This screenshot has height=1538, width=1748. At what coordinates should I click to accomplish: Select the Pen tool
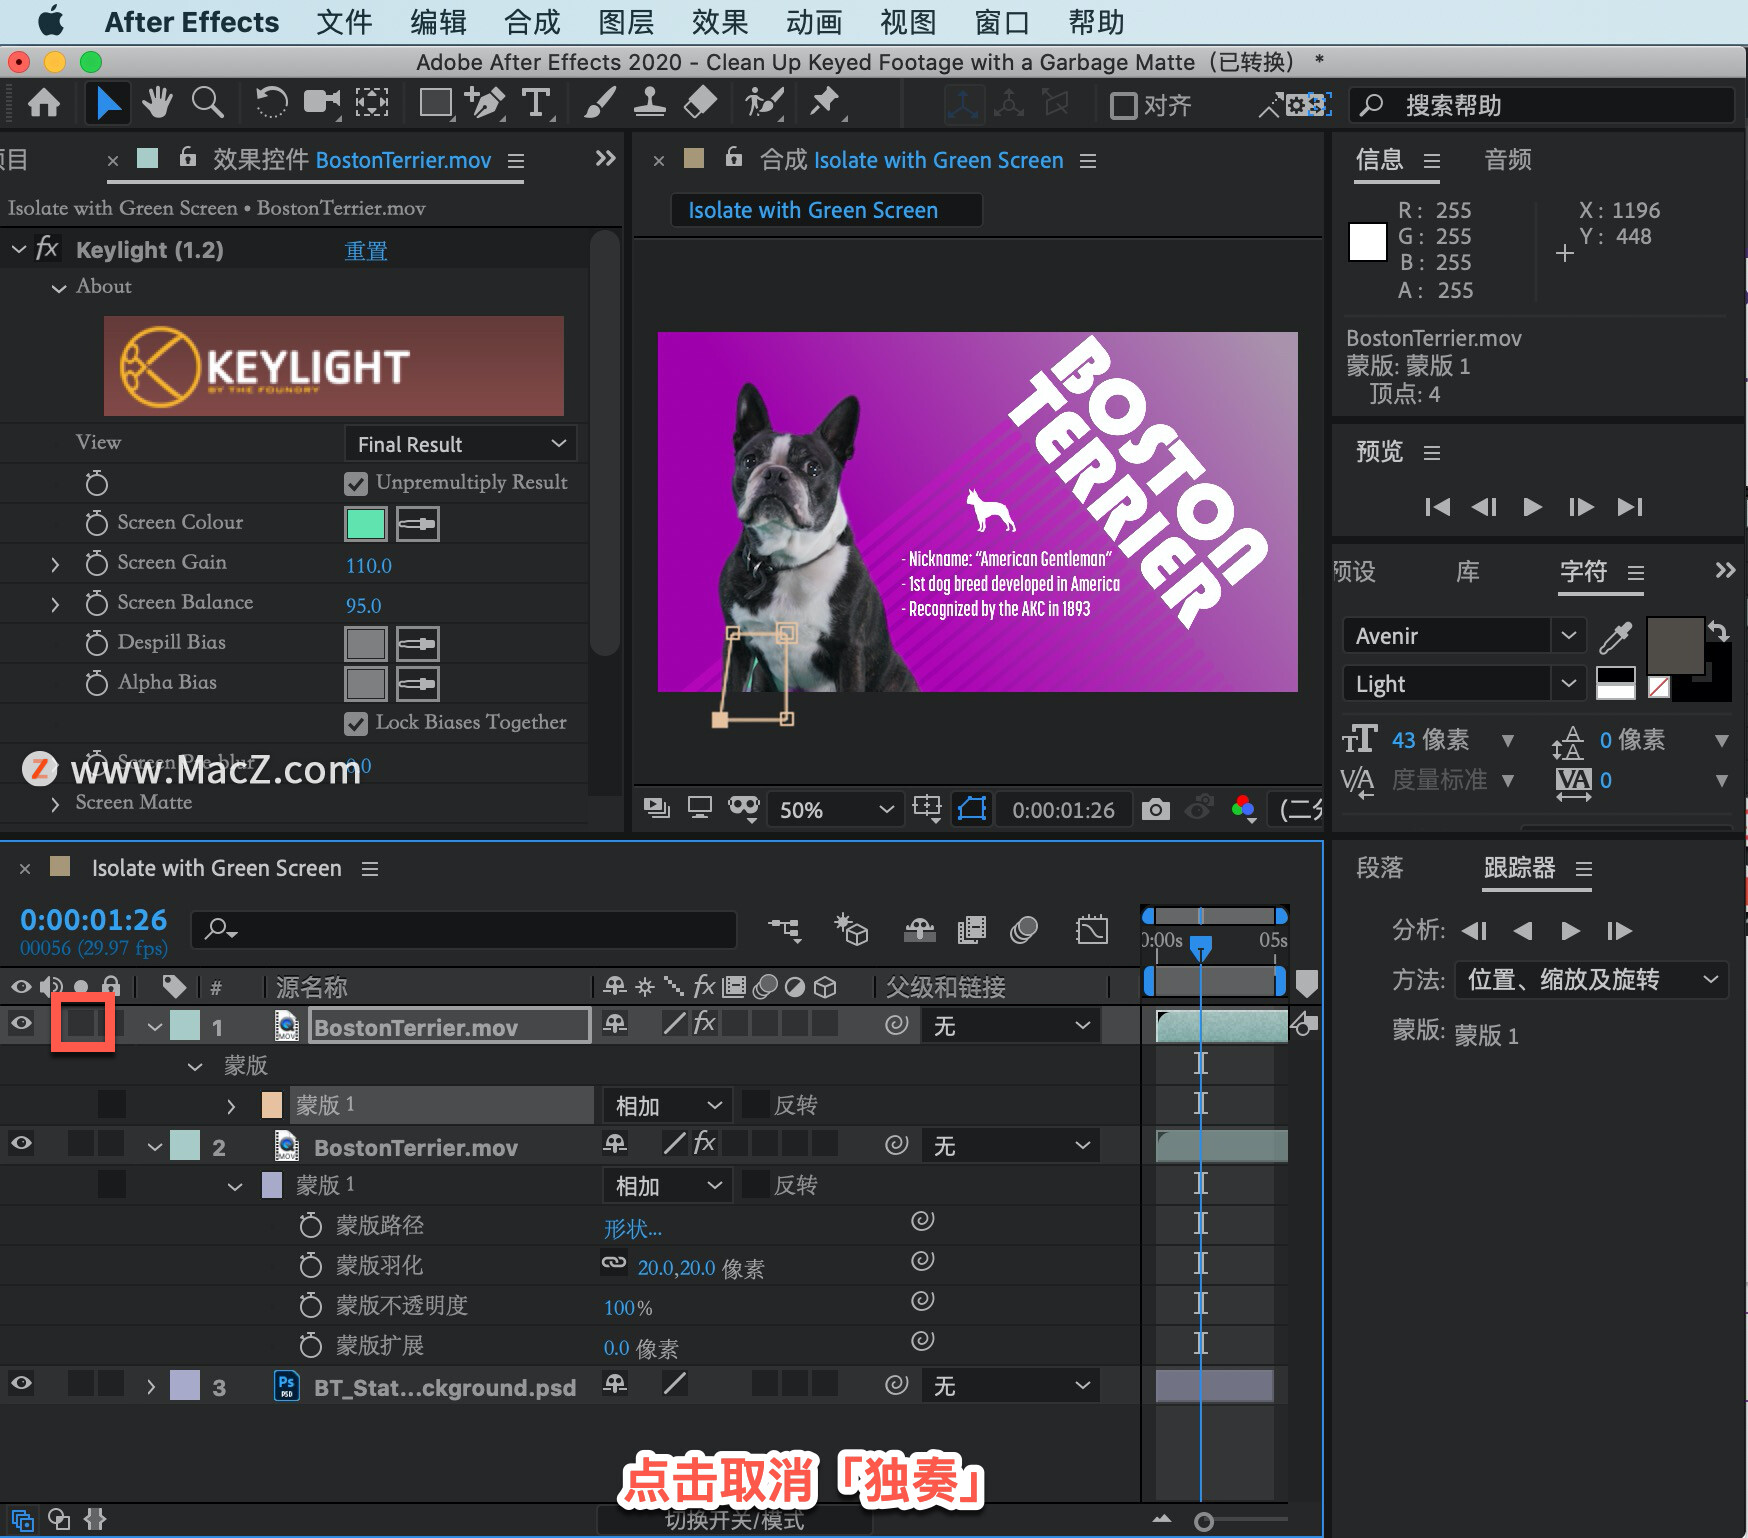[x=486, y=103]
